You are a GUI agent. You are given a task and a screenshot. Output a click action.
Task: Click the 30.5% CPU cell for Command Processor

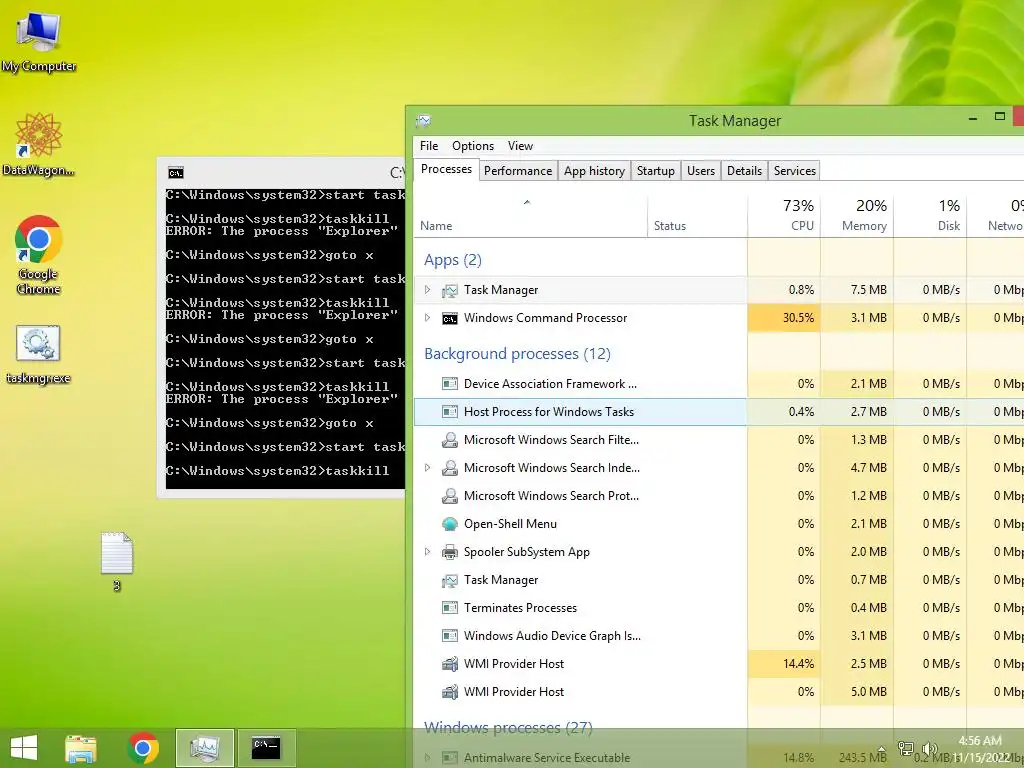point(784,318)
